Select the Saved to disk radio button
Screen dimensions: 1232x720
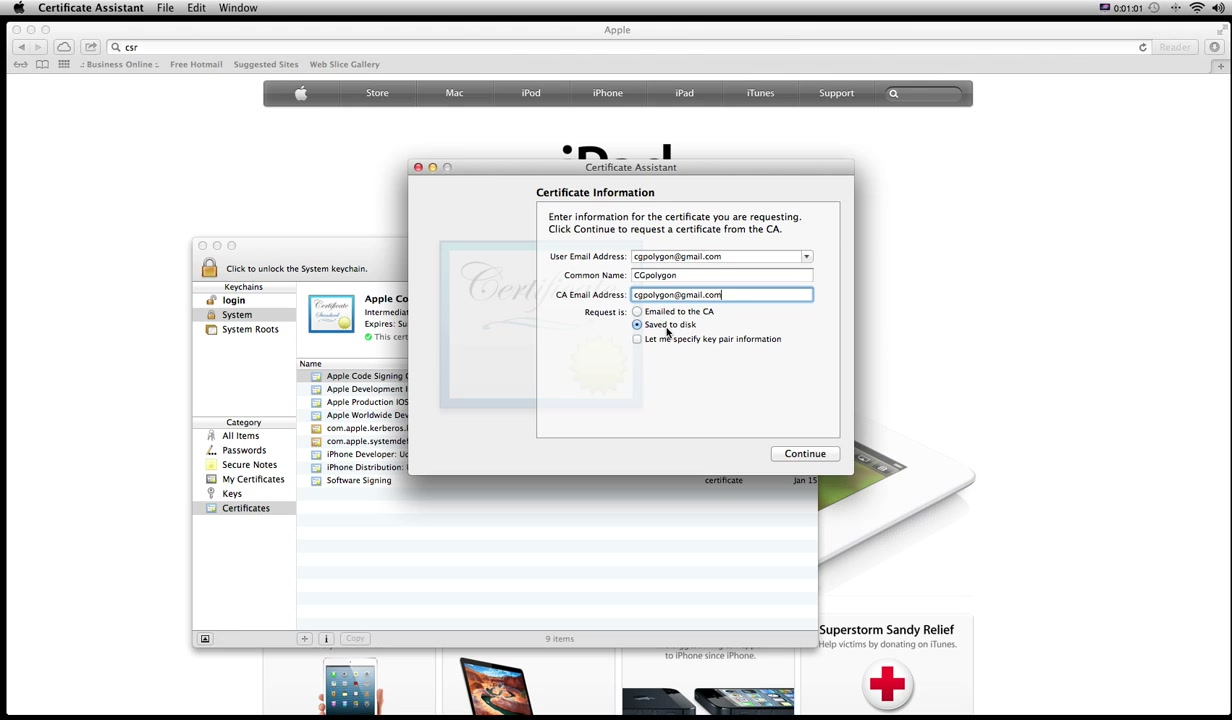[x=637, y=324]
